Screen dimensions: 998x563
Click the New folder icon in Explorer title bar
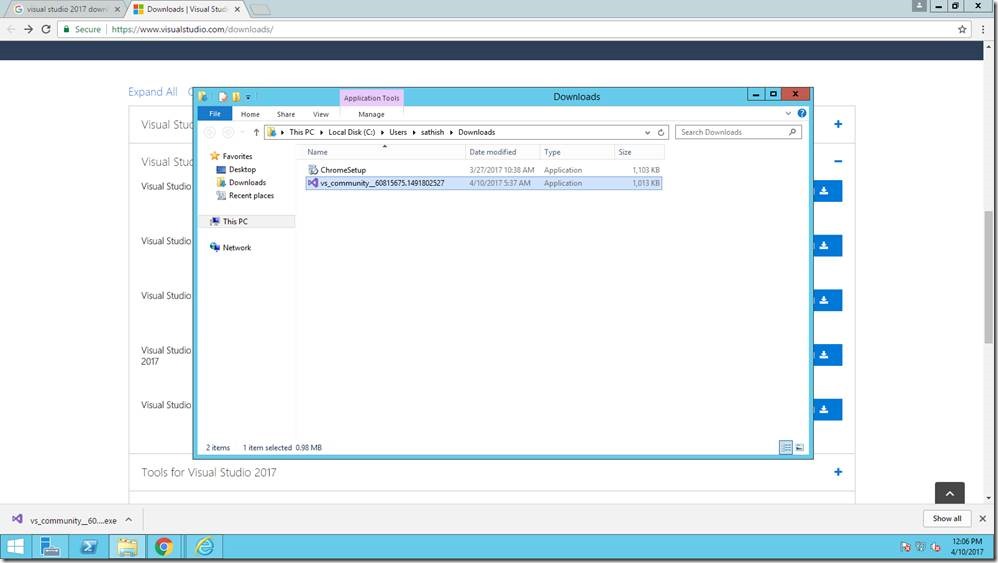click(236, 97)
